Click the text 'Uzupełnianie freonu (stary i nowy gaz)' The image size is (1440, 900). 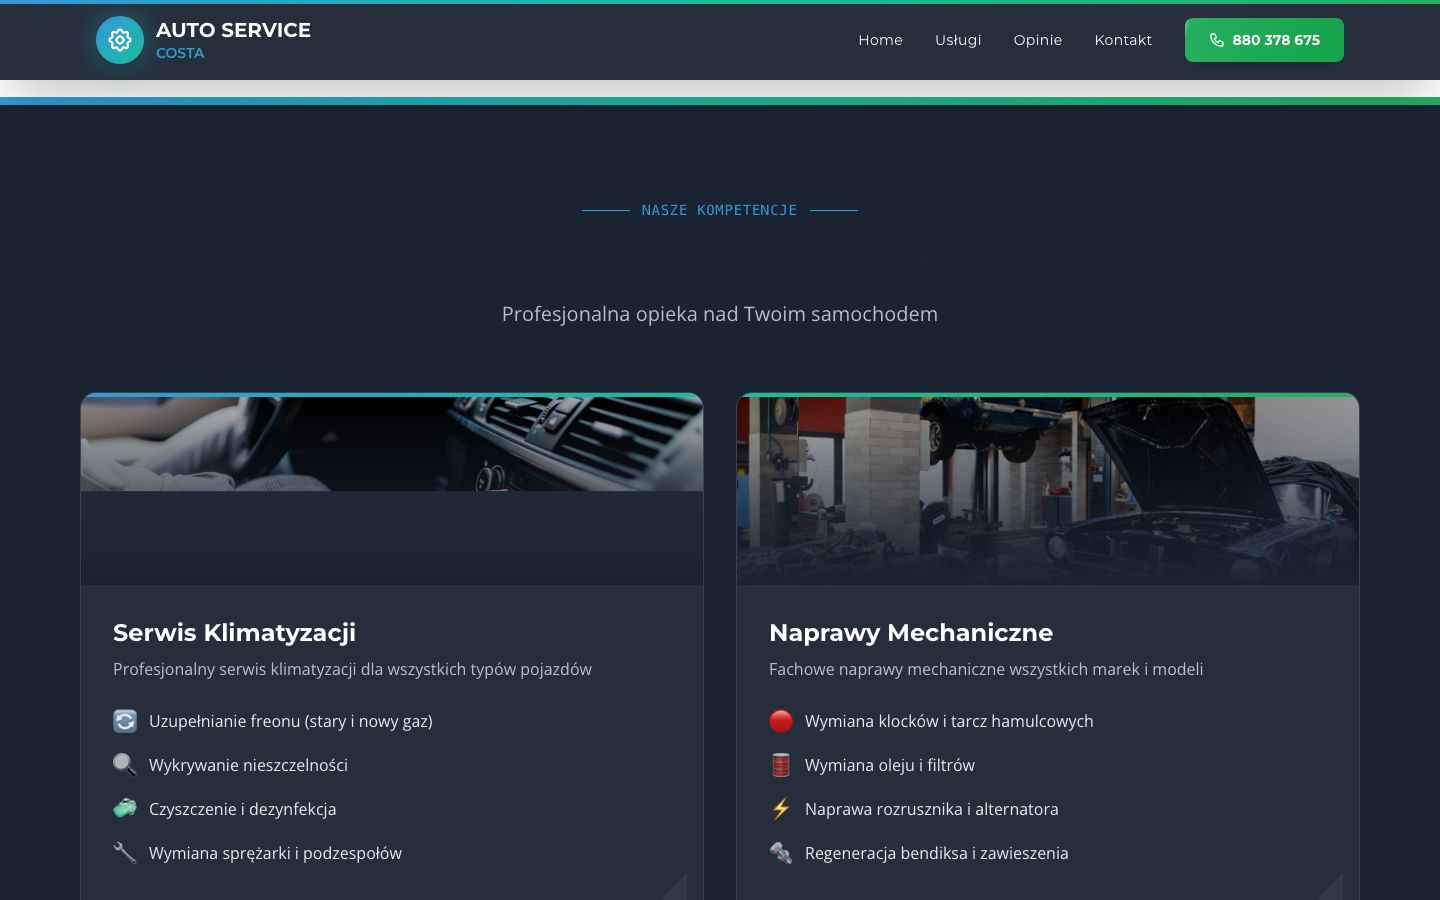(291, 721)
